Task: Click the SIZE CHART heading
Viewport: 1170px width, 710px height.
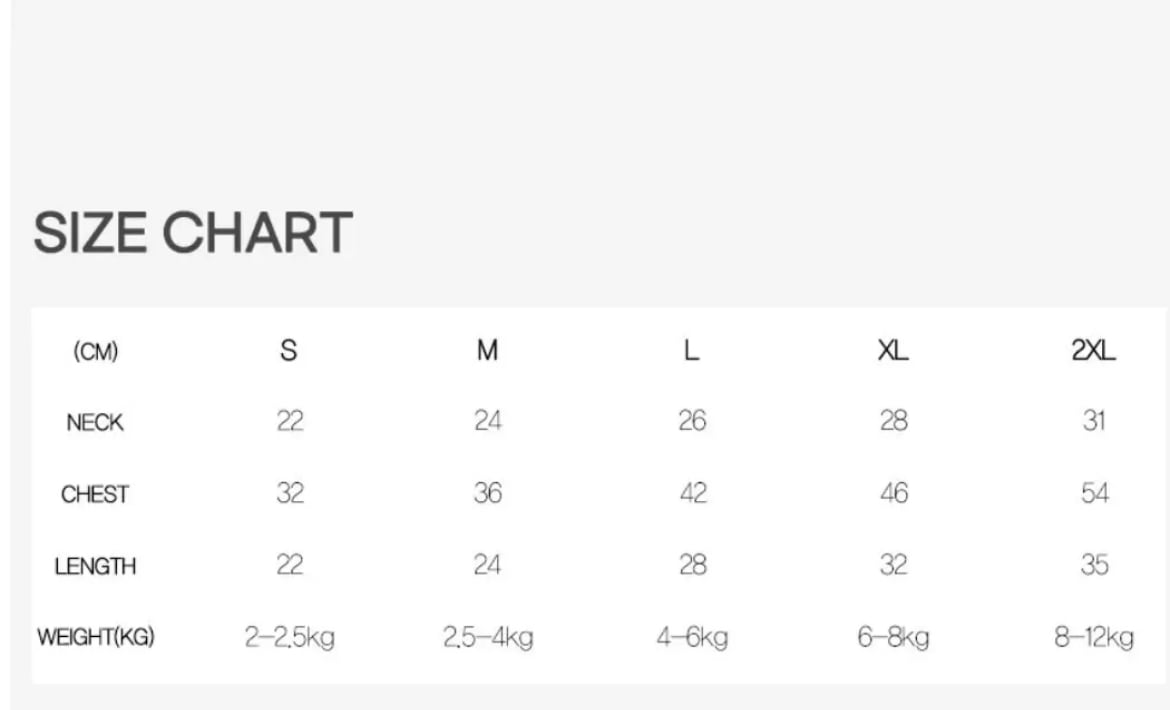Action: click(x=193, y=233)
